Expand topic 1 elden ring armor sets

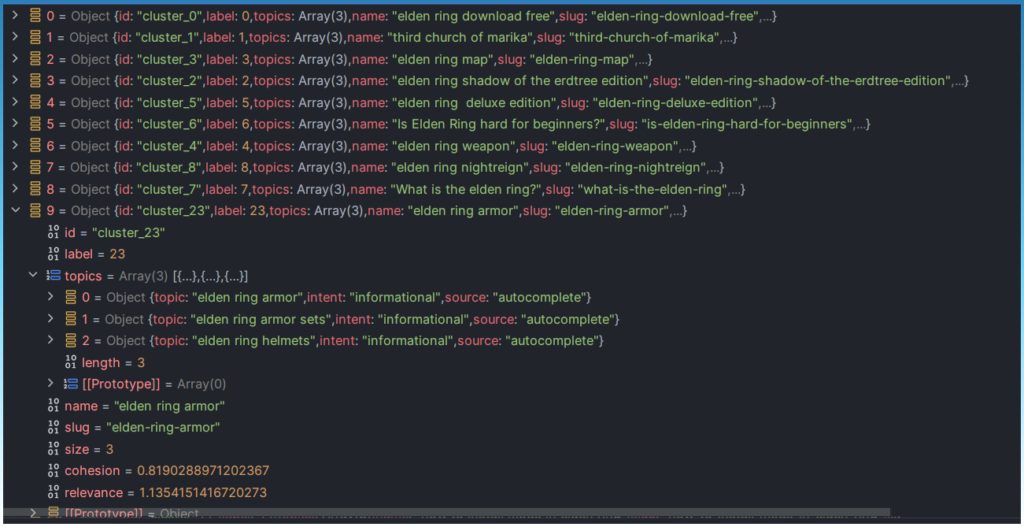(x=52, y=319)
